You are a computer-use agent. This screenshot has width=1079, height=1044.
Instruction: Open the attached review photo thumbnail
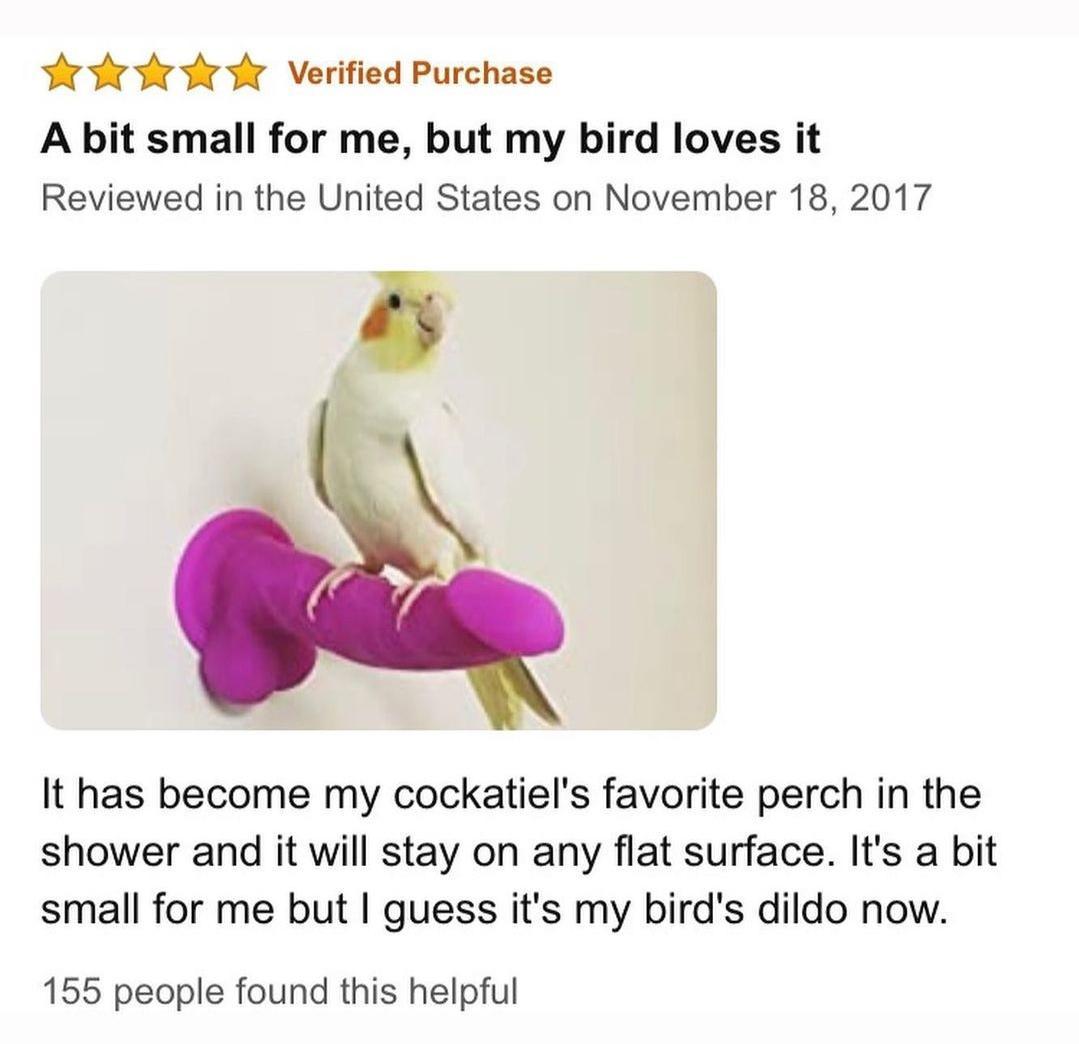pyautogui.click(x=378, y=500)
